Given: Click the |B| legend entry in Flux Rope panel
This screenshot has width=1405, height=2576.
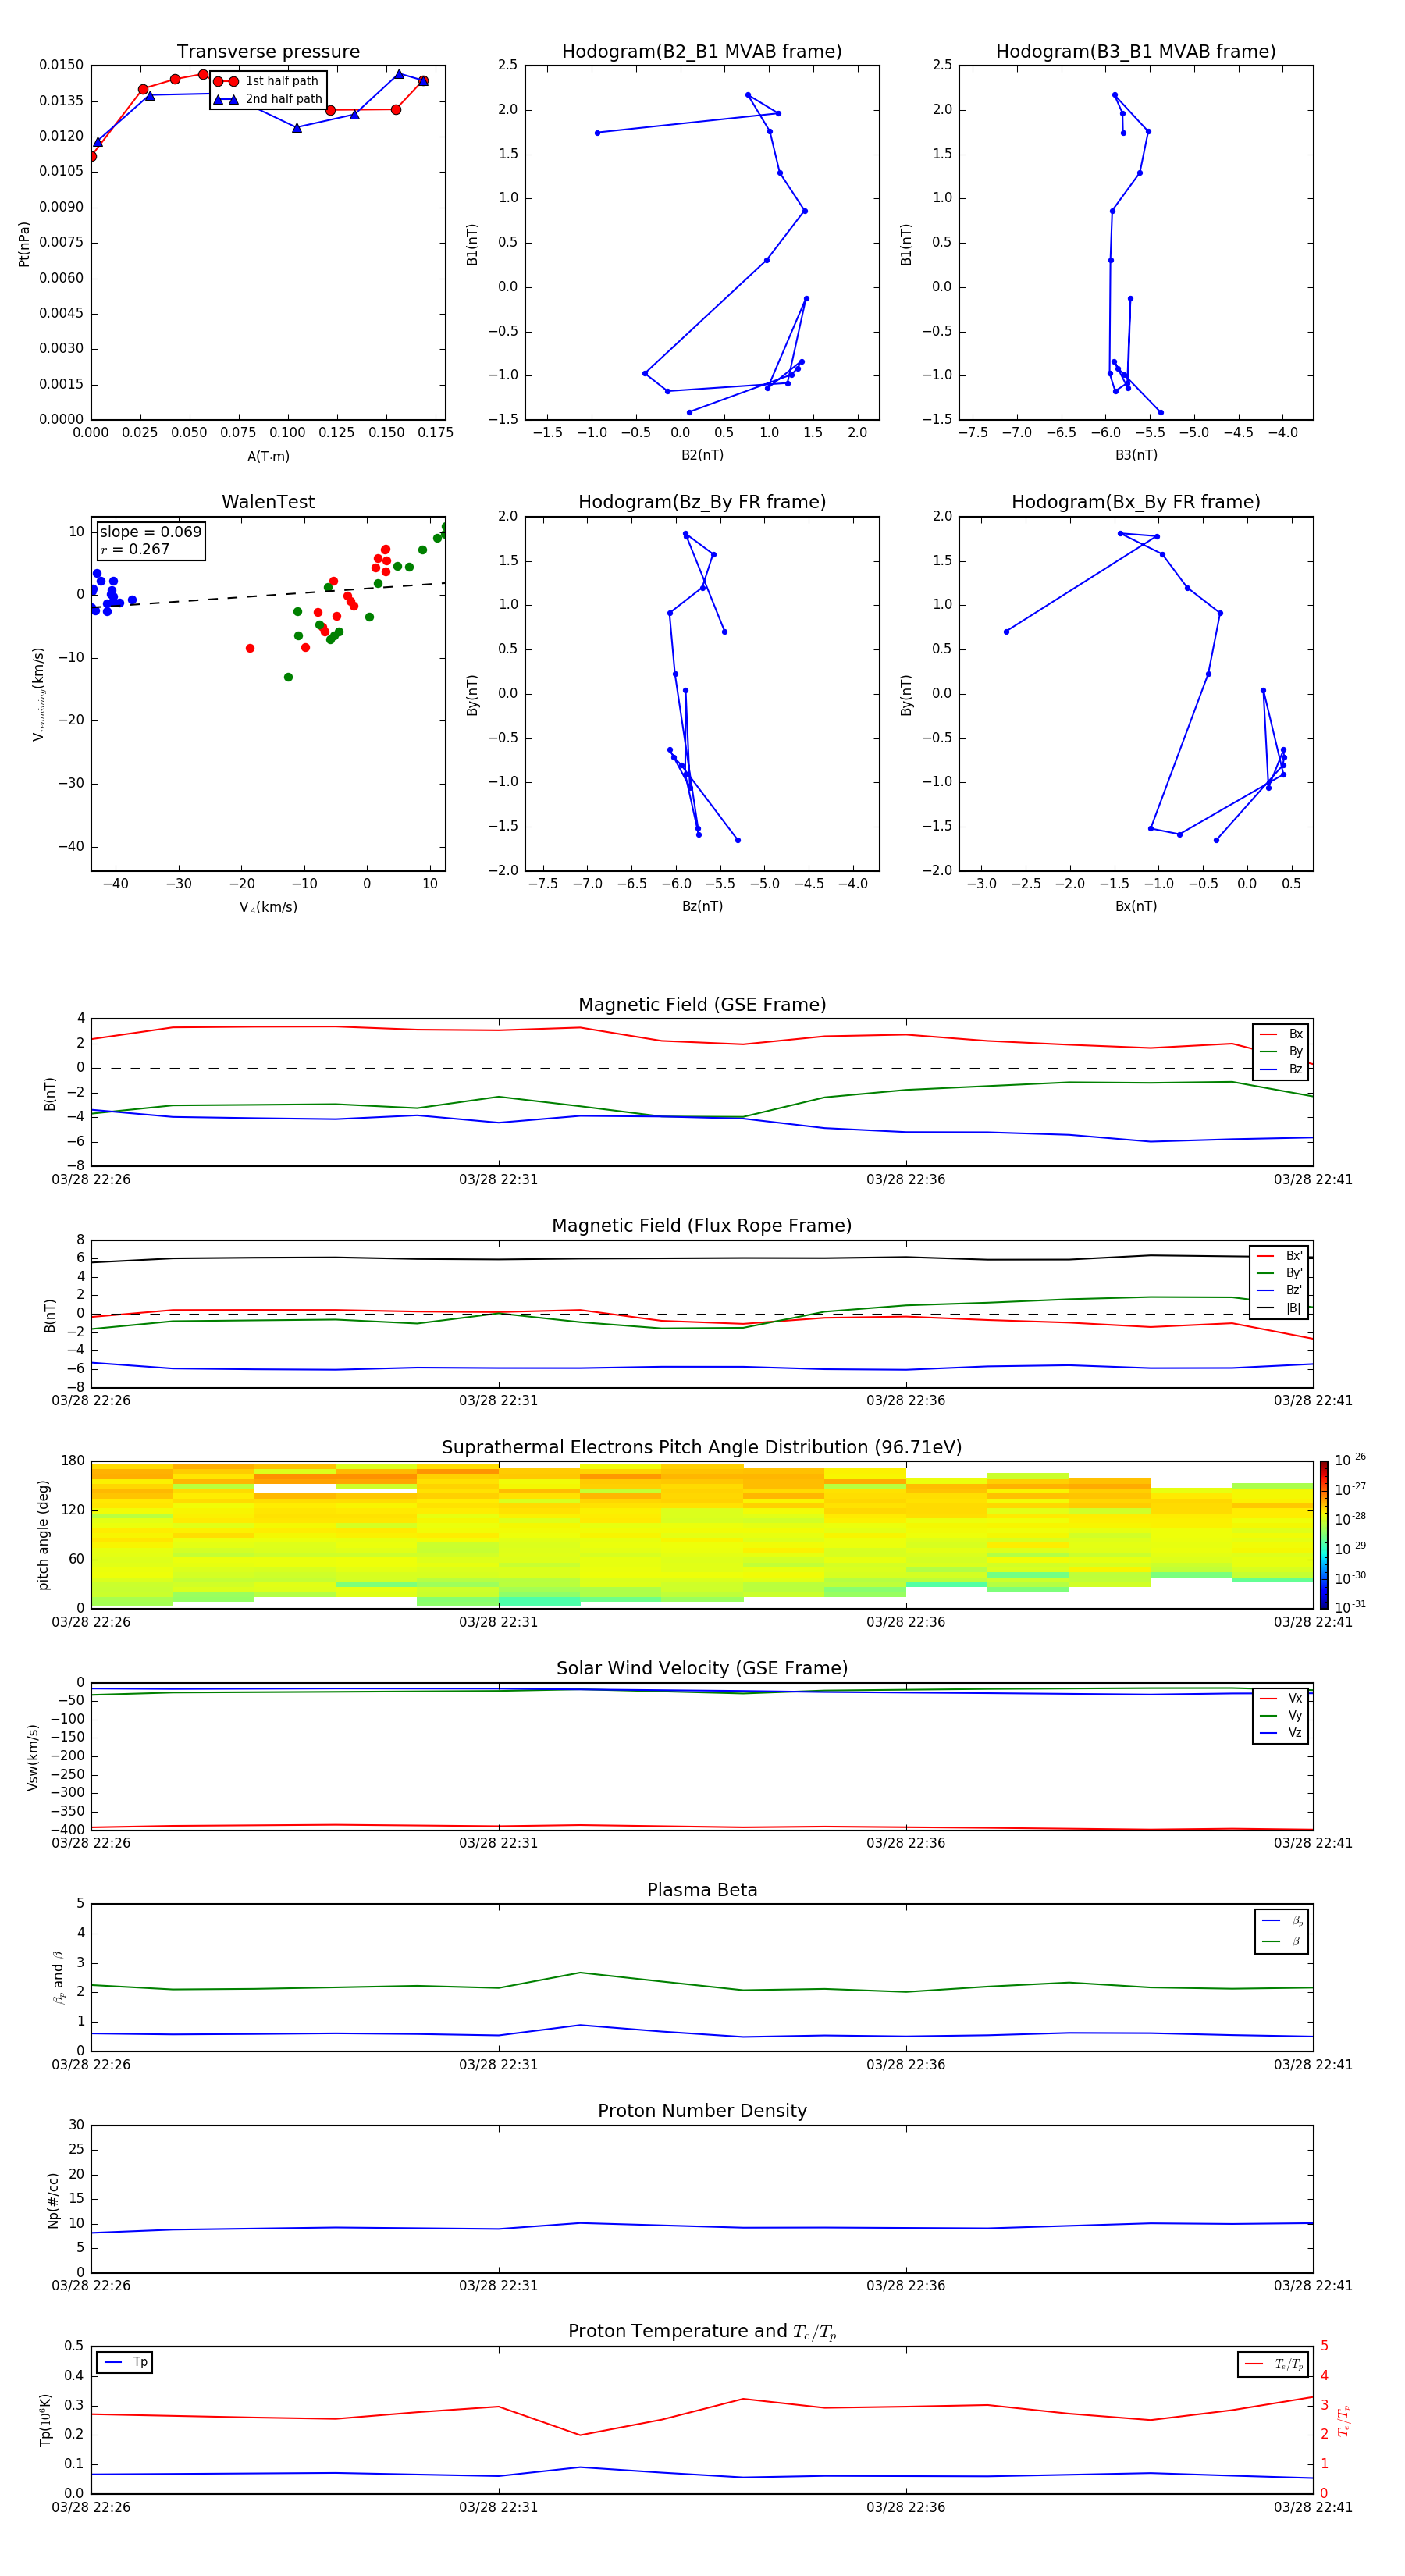Looking at the screenshot, I should pos(1280,1308).
